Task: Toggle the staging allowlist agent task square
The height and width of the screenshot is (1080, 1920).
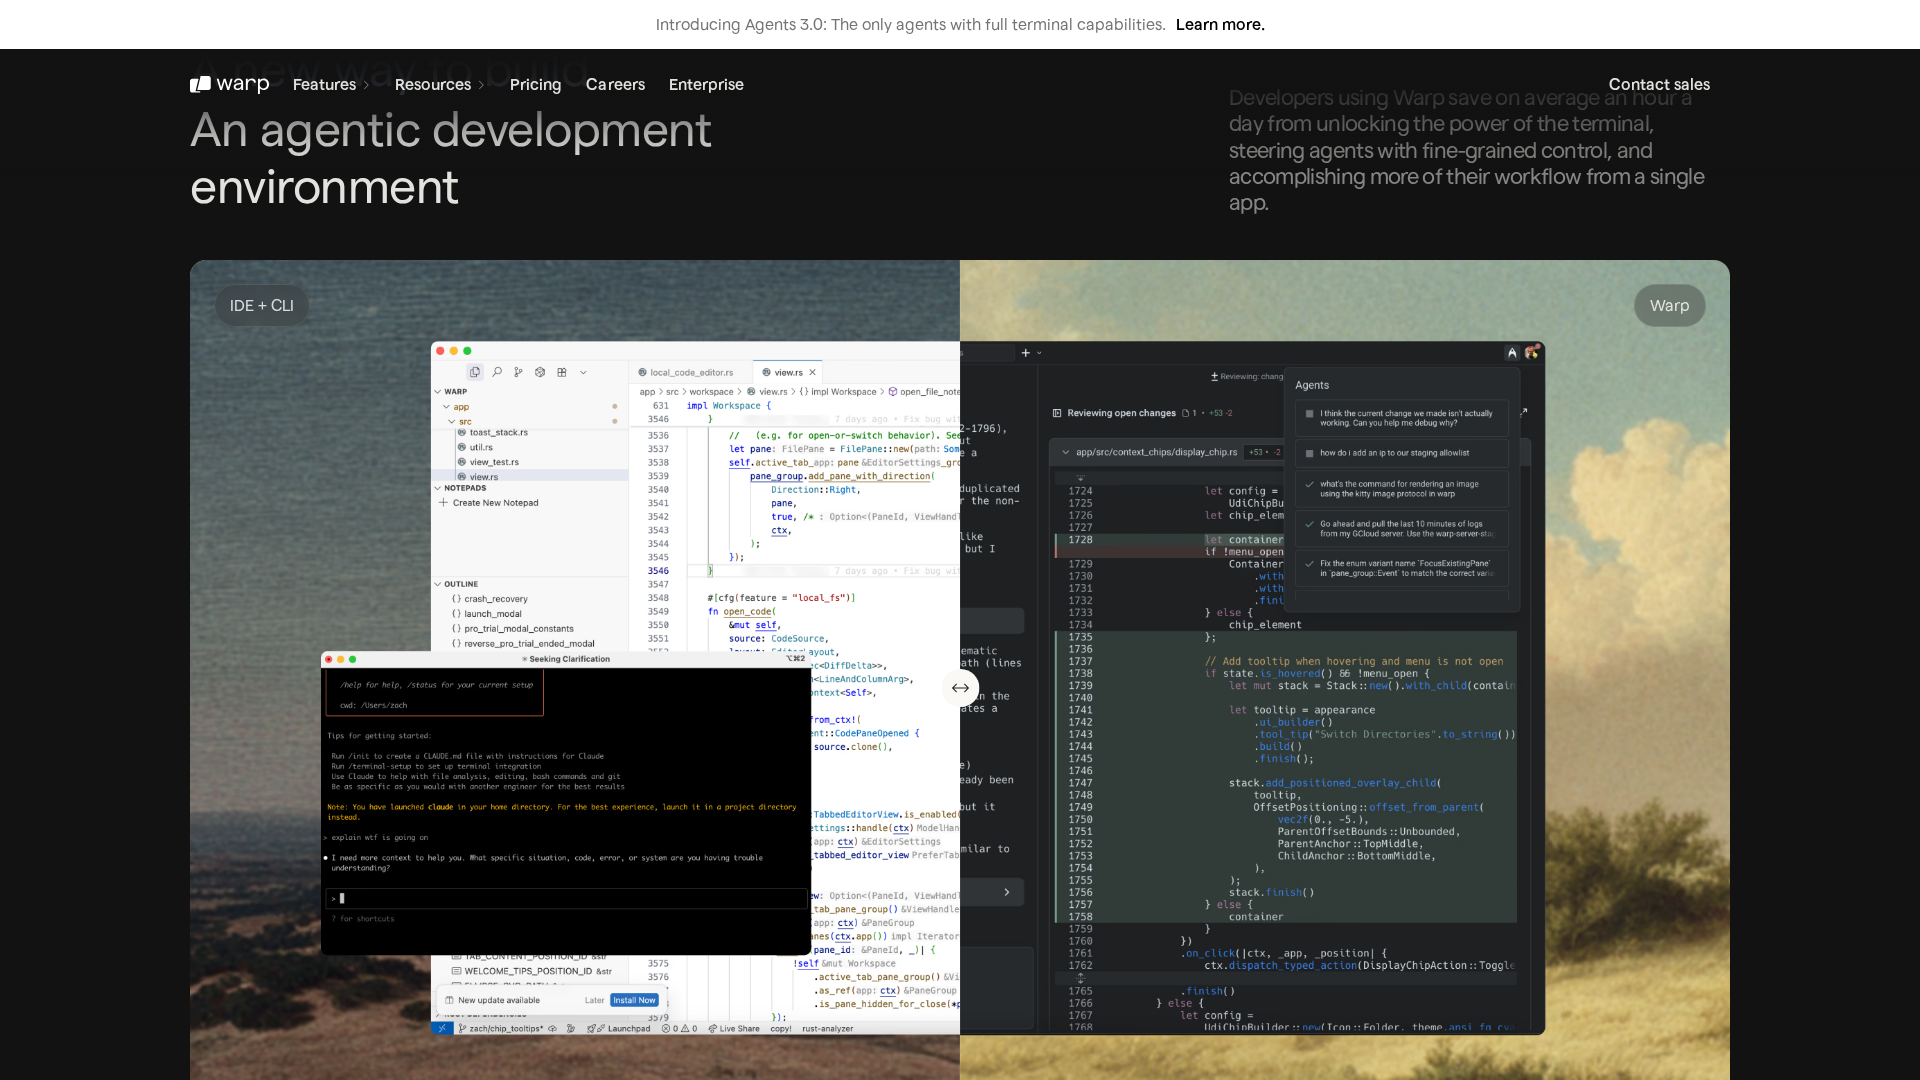Action: tap(1310, 453)
